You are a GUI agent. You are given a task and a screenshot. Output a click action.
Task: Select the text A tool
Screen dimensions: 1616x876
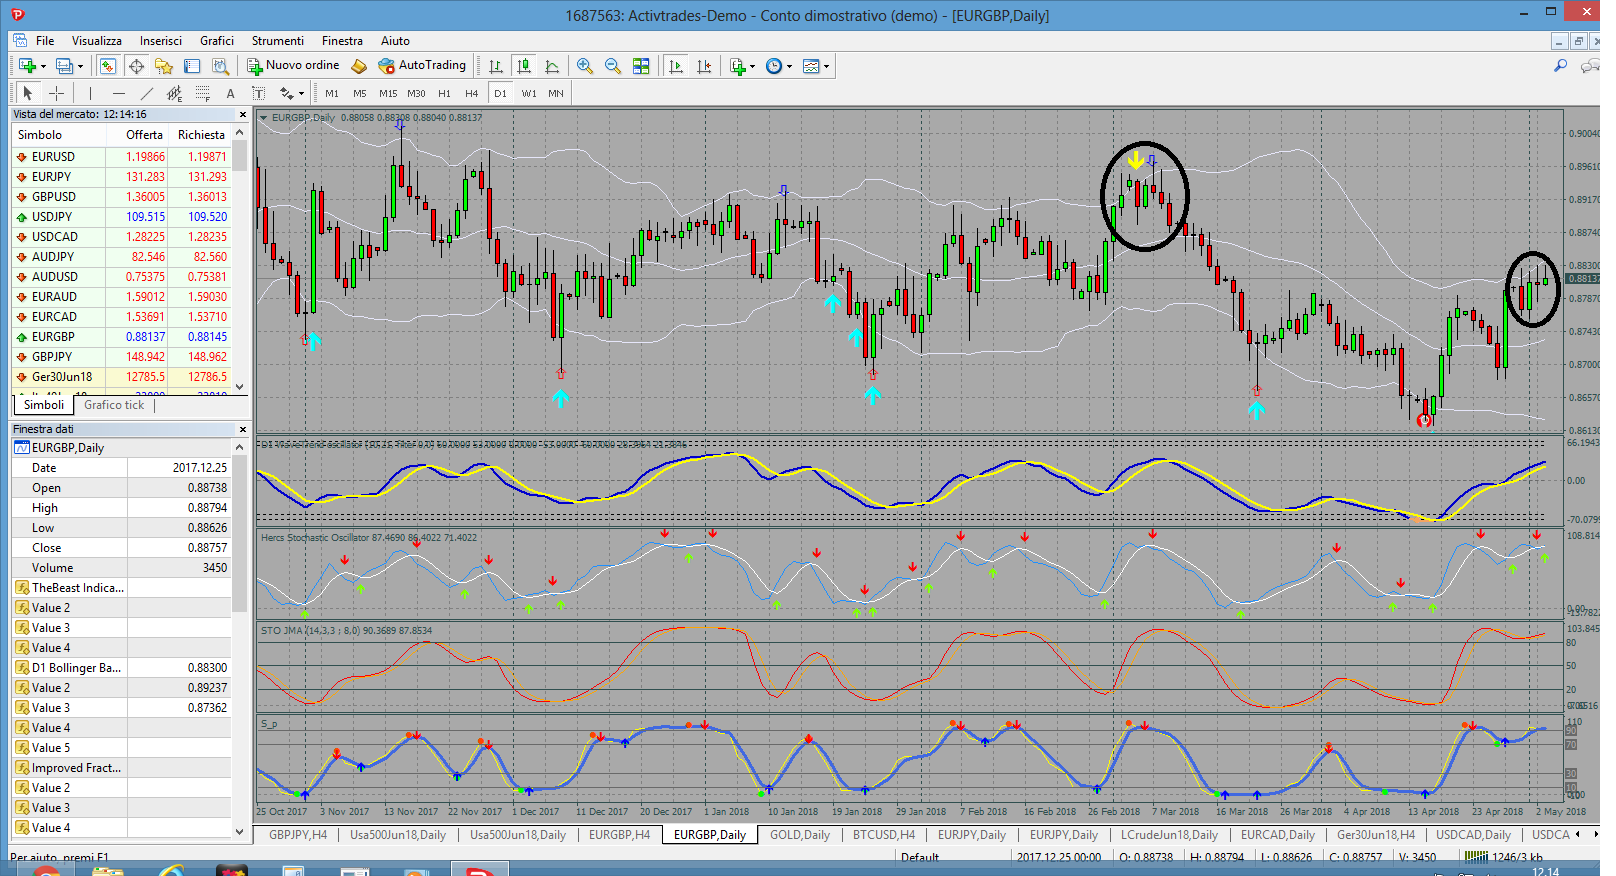[230, 93]
